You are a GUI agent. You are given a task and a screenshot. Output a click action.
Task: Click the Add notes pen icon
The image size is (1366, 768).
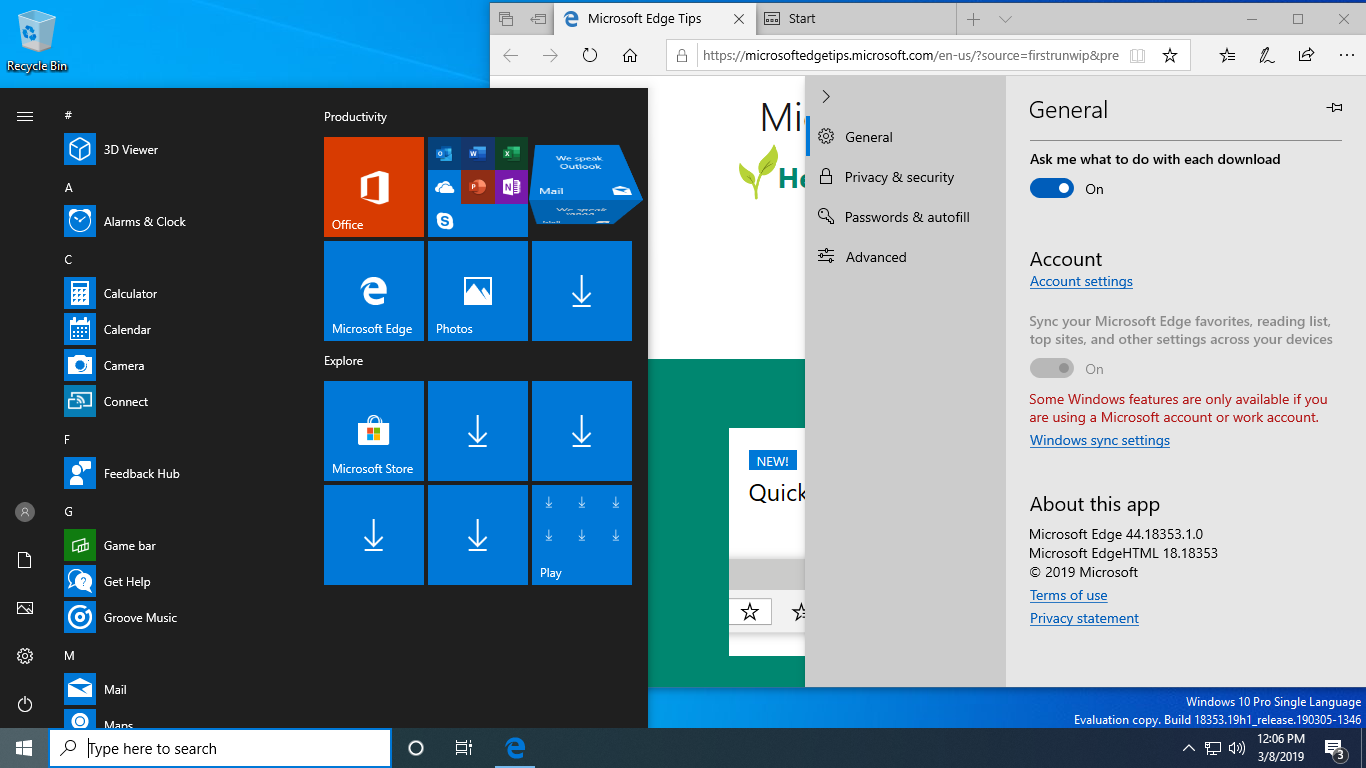(1267, 56)
